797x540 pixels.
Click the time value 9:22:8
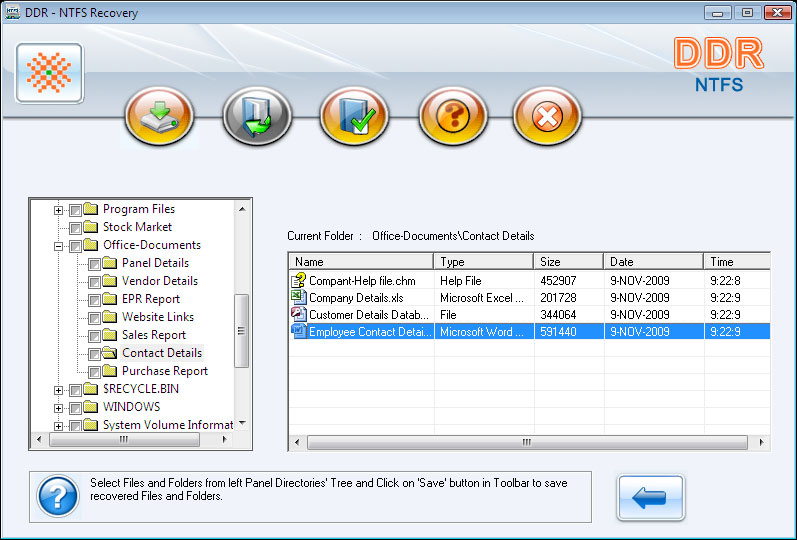725,280
